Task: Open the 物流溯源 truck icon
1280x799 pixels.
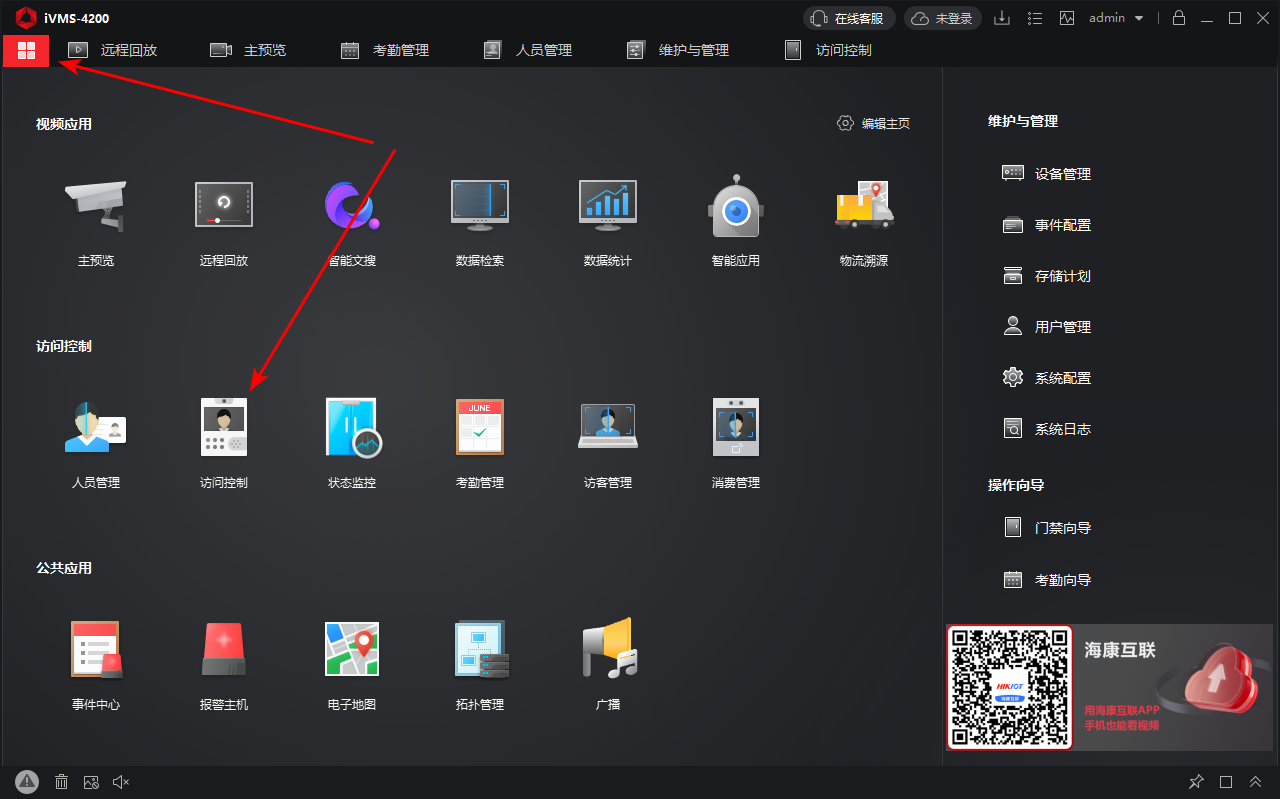Action: click(864, 207)
